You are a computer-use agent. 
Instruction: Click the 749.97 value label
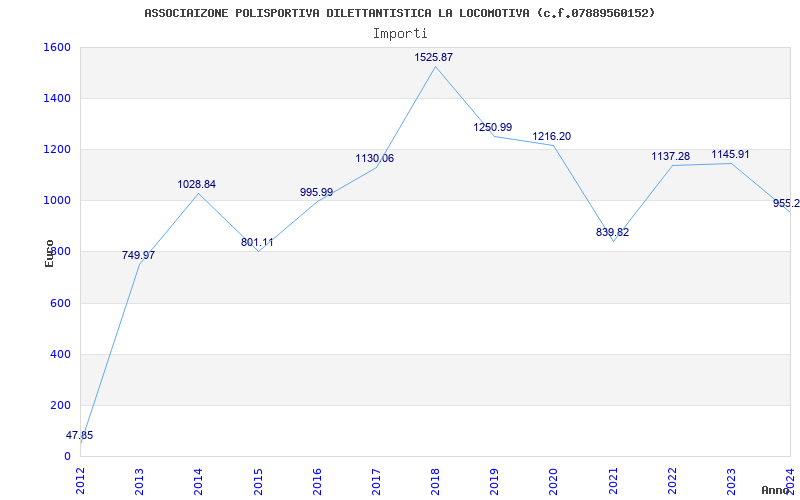click(138, 255)
